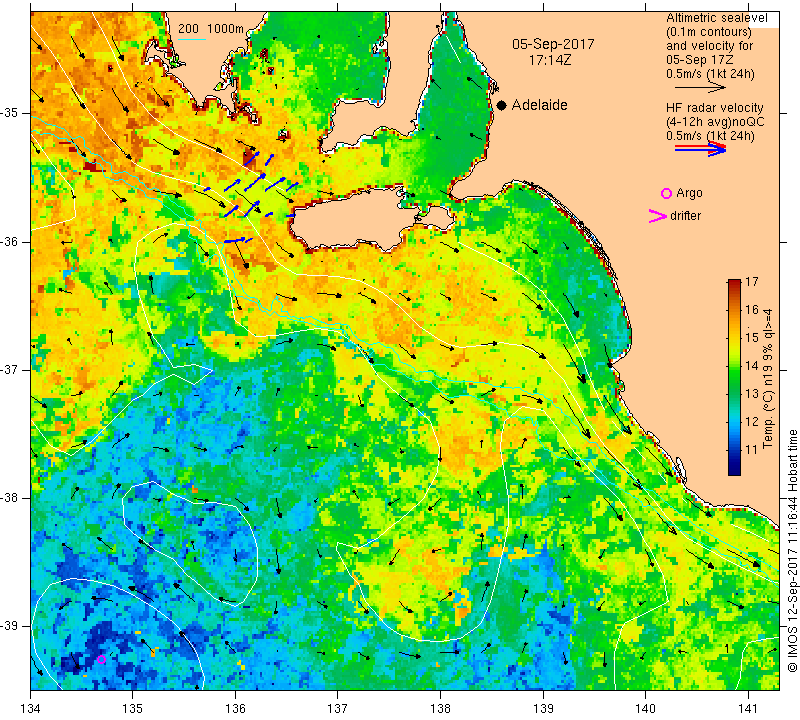Screen dimensions: 800x720
Task: Click the magenta Argo circle in the legend
Action: [666, 193]
